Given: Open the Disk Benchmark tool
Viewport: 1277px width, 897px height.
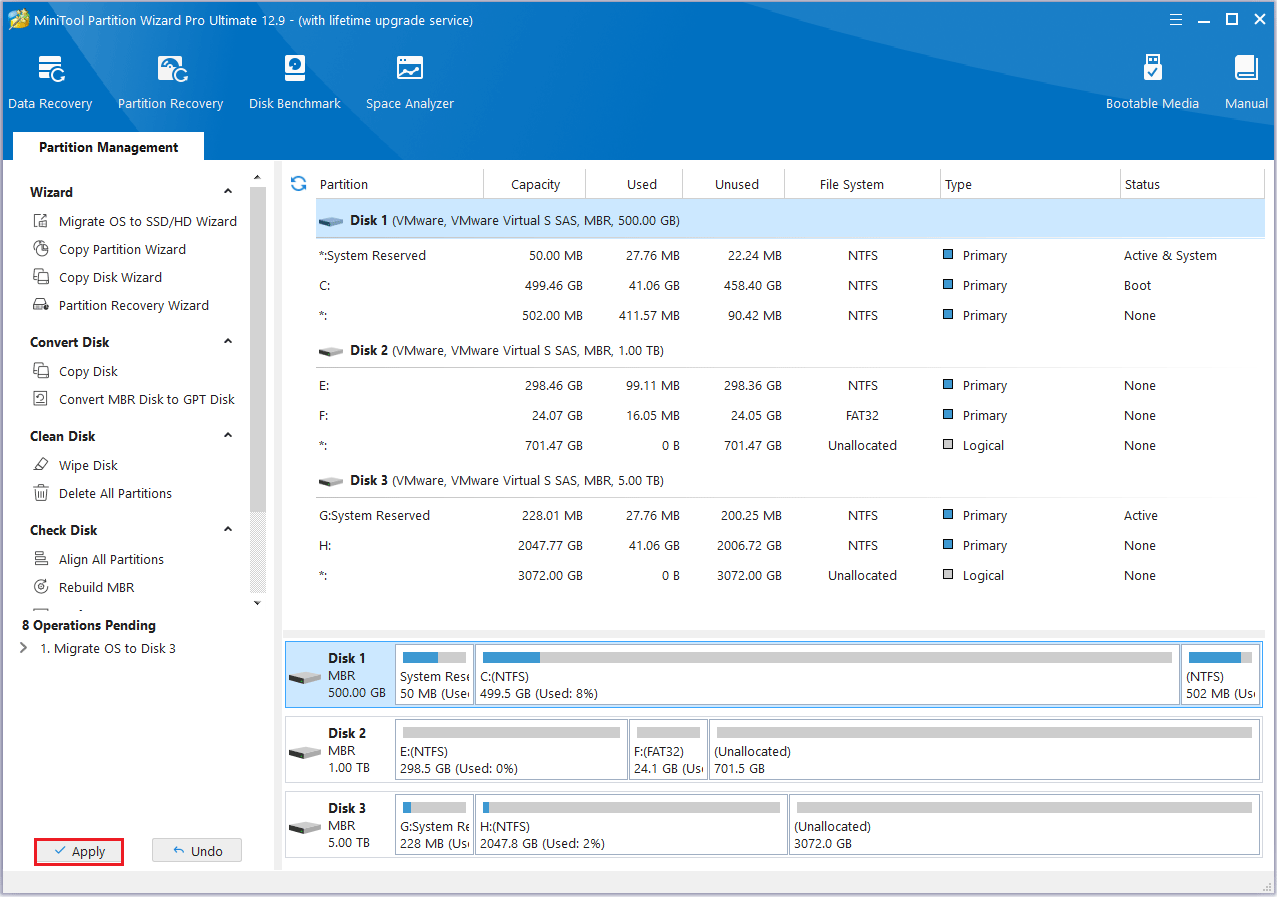Looking at the screenshot, I should point(294,80).
